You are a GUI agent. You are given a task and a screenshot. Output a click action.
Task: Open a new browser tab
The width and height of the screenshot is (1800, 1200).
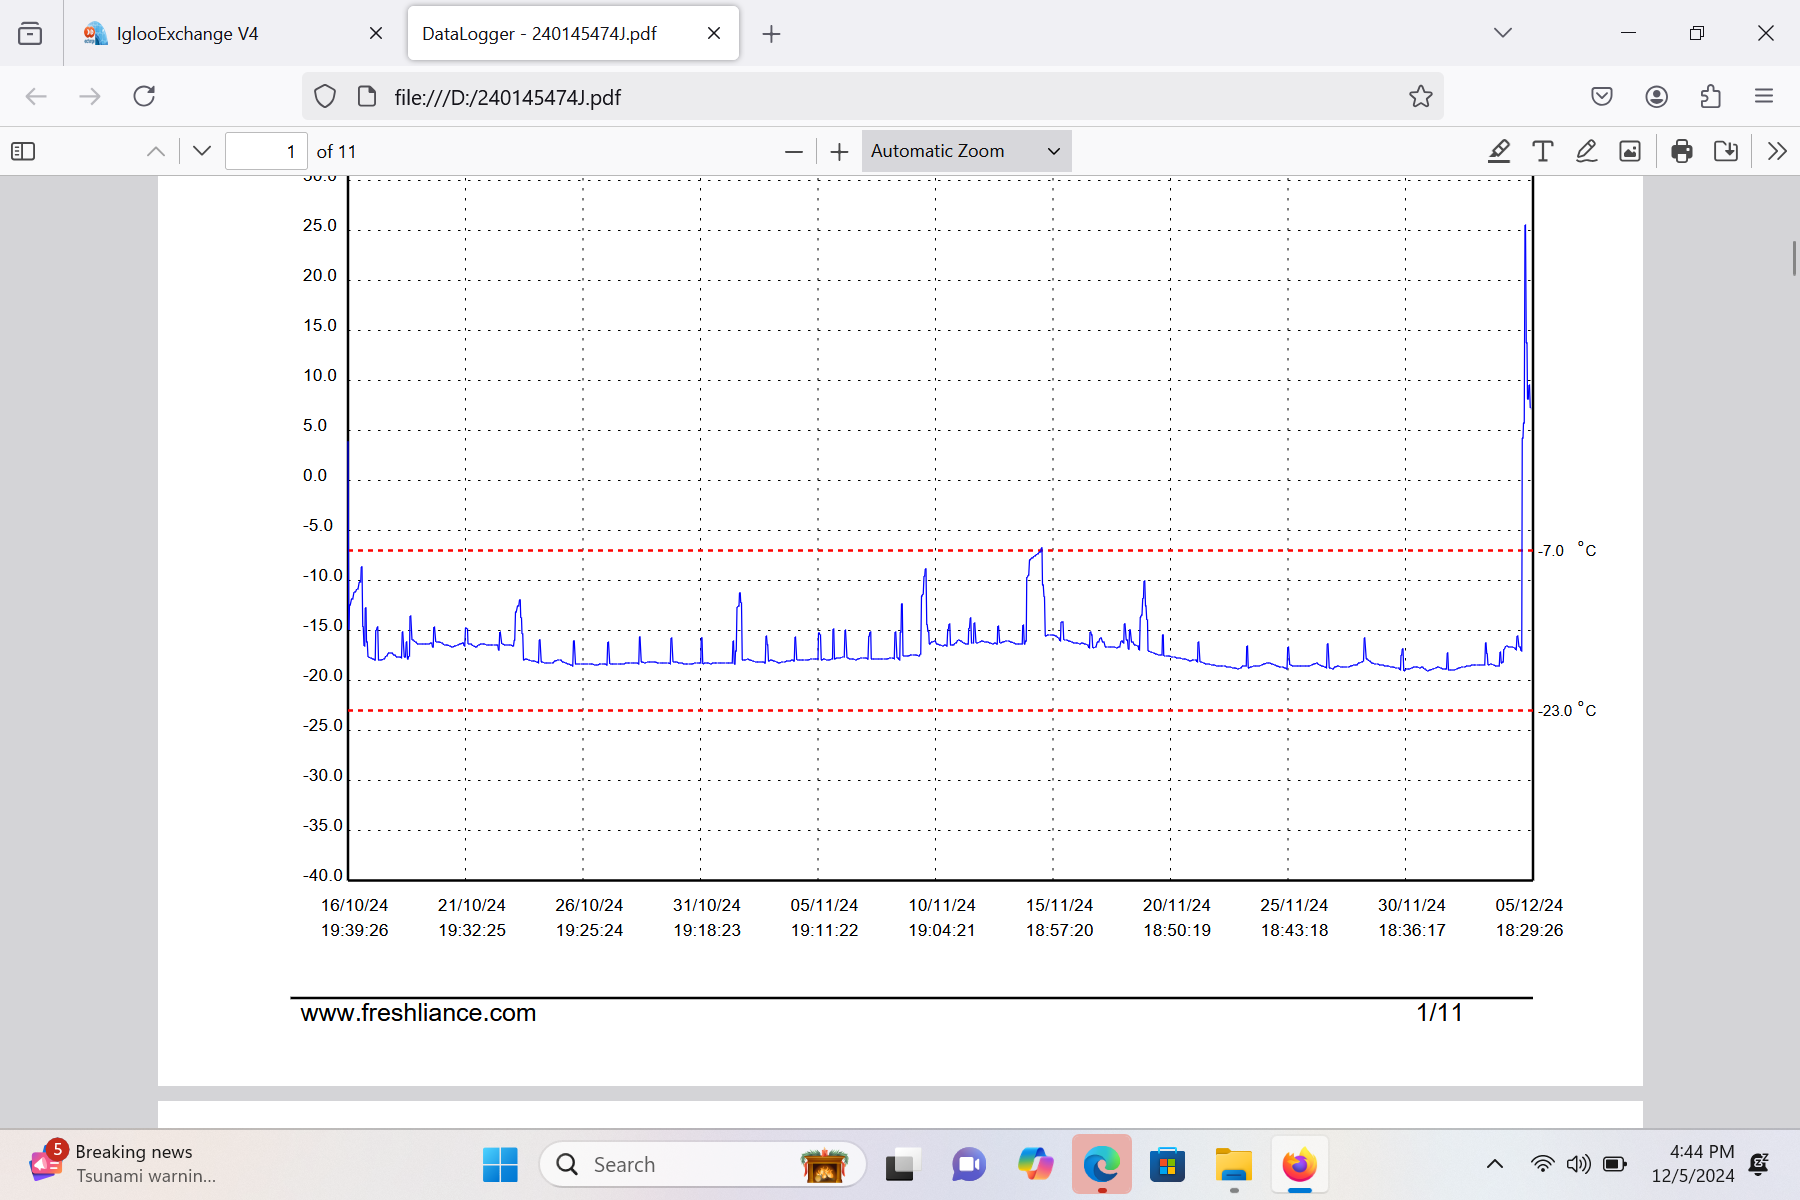click(771, 34)
